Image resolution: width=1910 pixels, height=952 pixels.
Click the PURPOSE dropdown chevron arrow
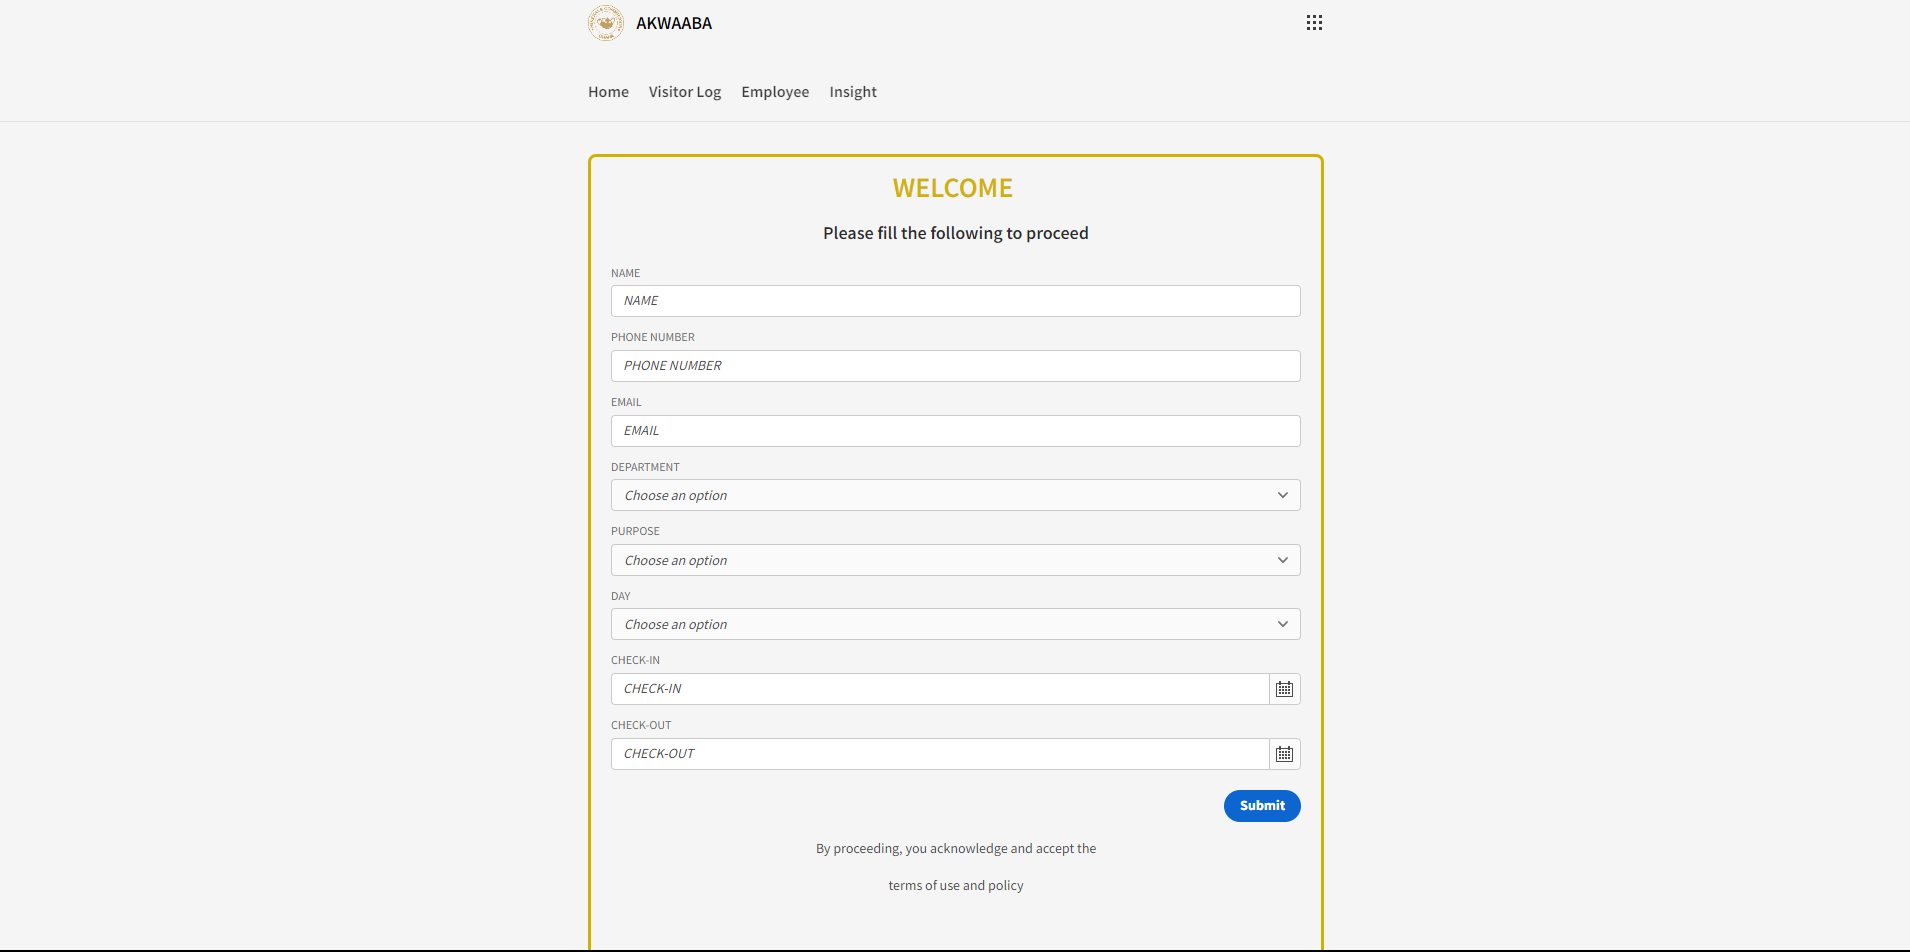(1283, 560)
